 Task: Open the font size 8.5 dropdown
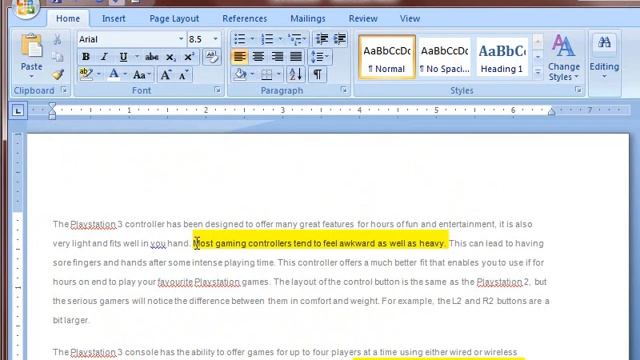point(216,39)
